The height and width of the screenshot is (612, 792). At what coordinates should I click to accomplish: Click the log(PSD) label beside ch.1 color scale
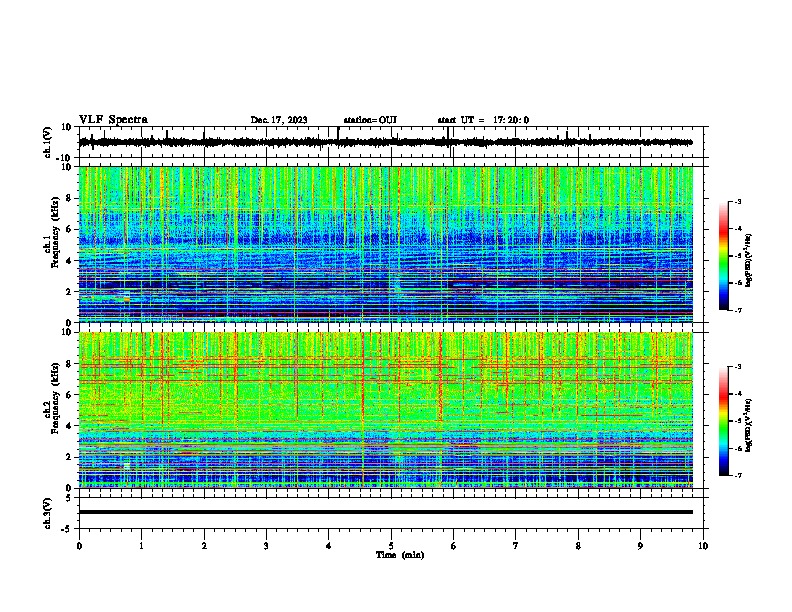click(x=749, y=261)
